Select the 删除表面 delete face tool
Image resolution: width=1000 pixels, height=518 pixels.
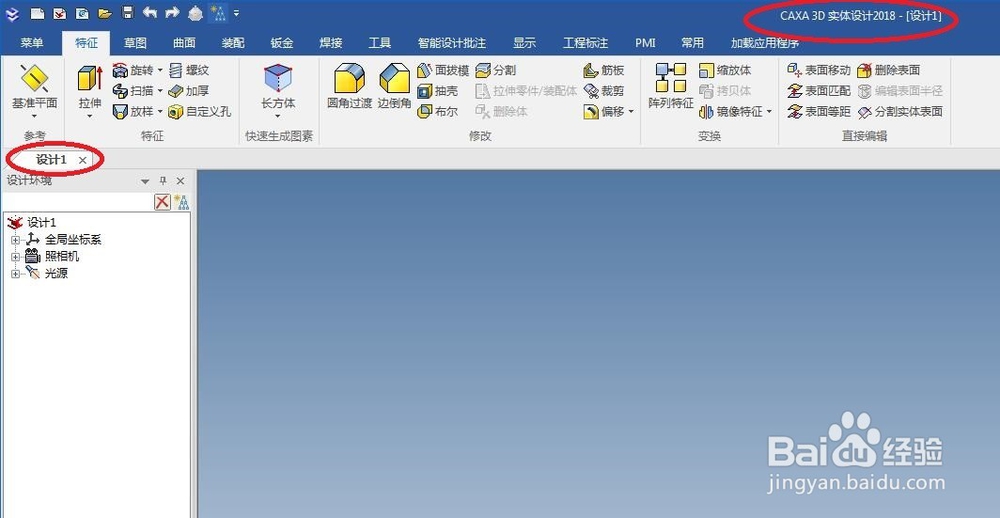click(889, 70)
